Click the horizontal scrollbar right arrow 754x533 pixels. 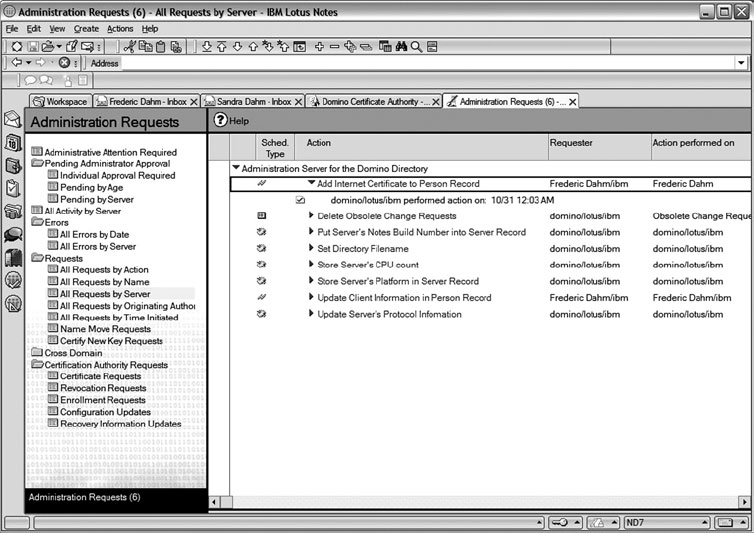[744, 502]
